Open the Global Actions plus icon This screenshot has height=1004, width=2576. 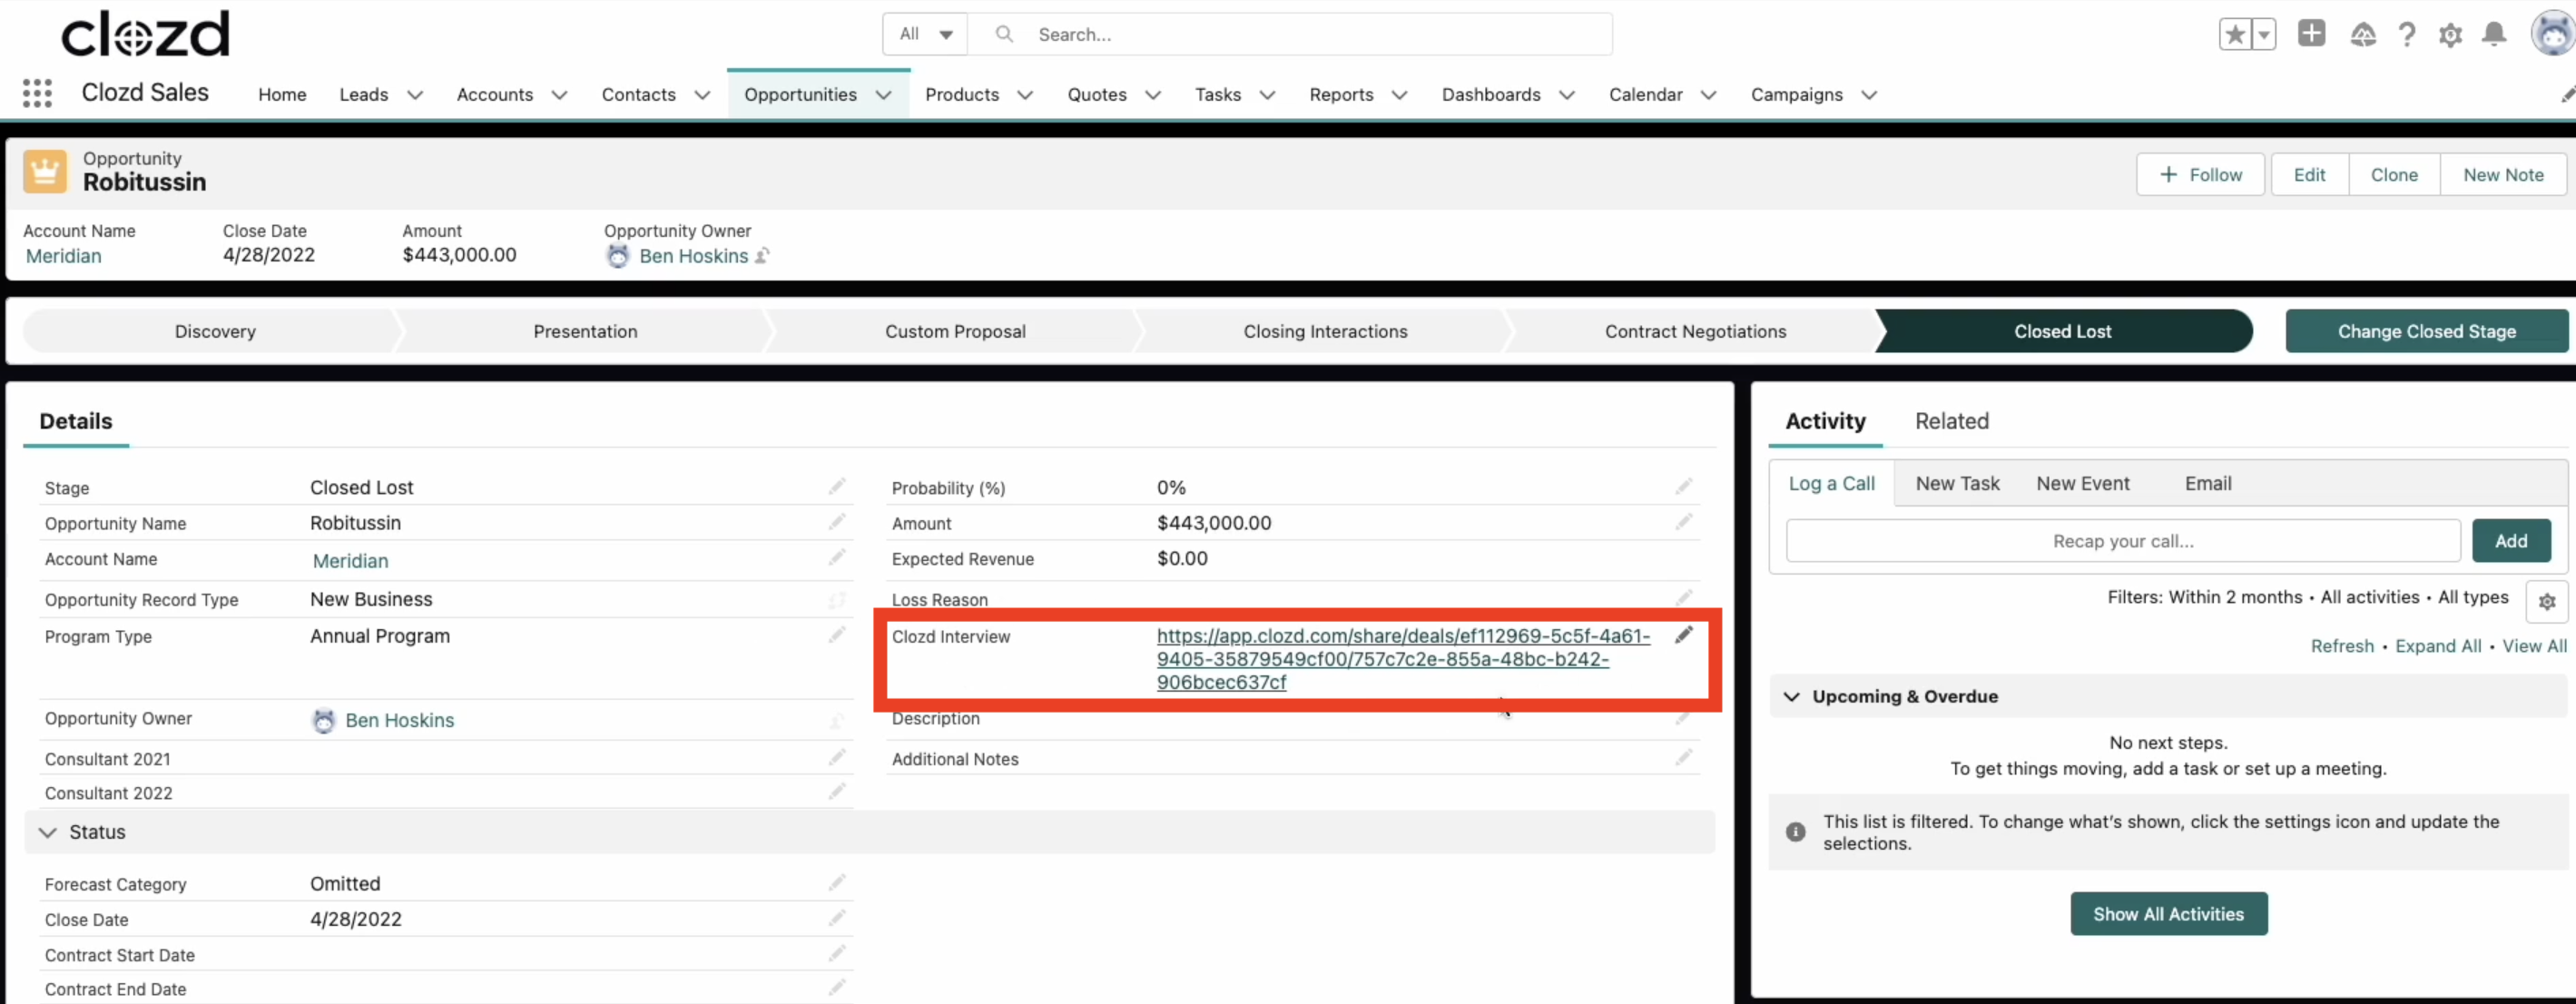pos(2311,33)
